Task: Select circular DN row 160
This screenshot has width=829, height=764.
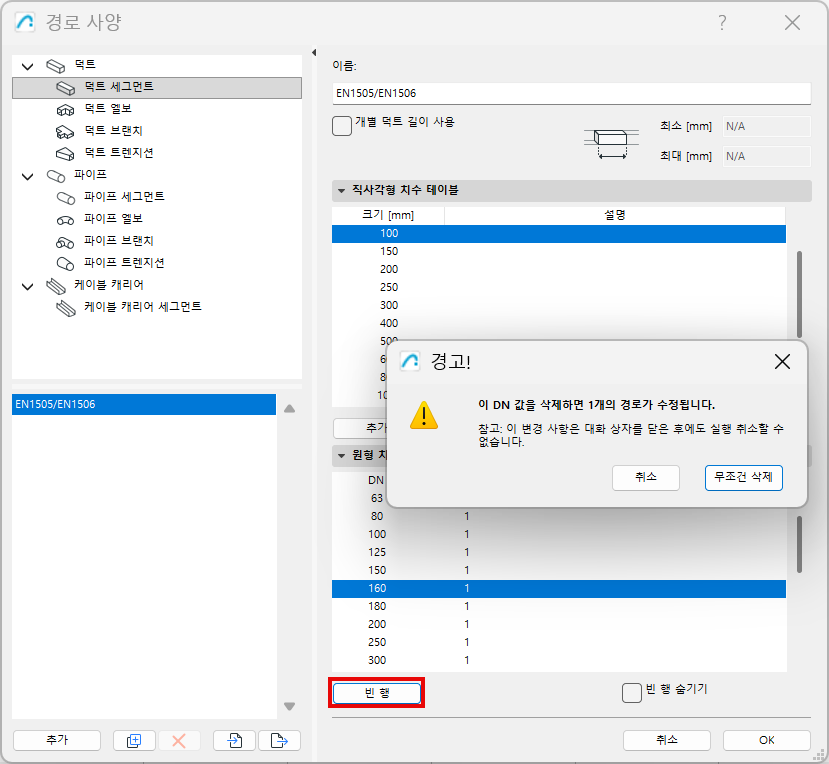Action: pos(559,588)
